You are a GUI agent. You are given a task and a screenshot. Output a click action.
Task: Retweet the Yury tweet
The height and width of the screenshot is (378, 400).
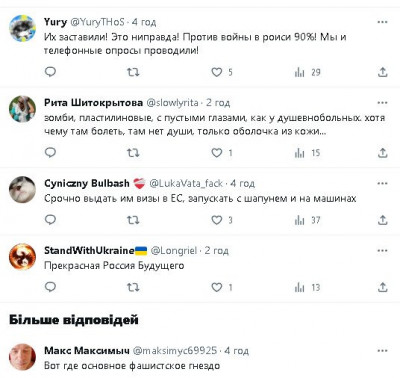pos(133,72)
